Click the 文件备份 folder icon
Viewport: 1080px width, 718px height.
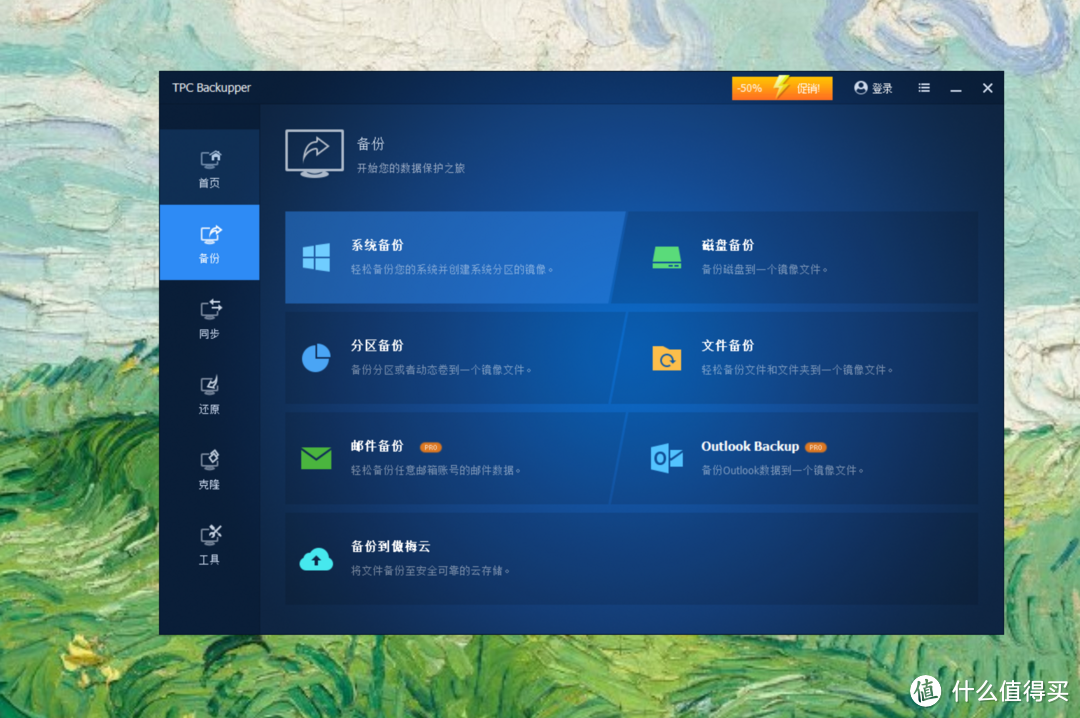pos(666,359)
